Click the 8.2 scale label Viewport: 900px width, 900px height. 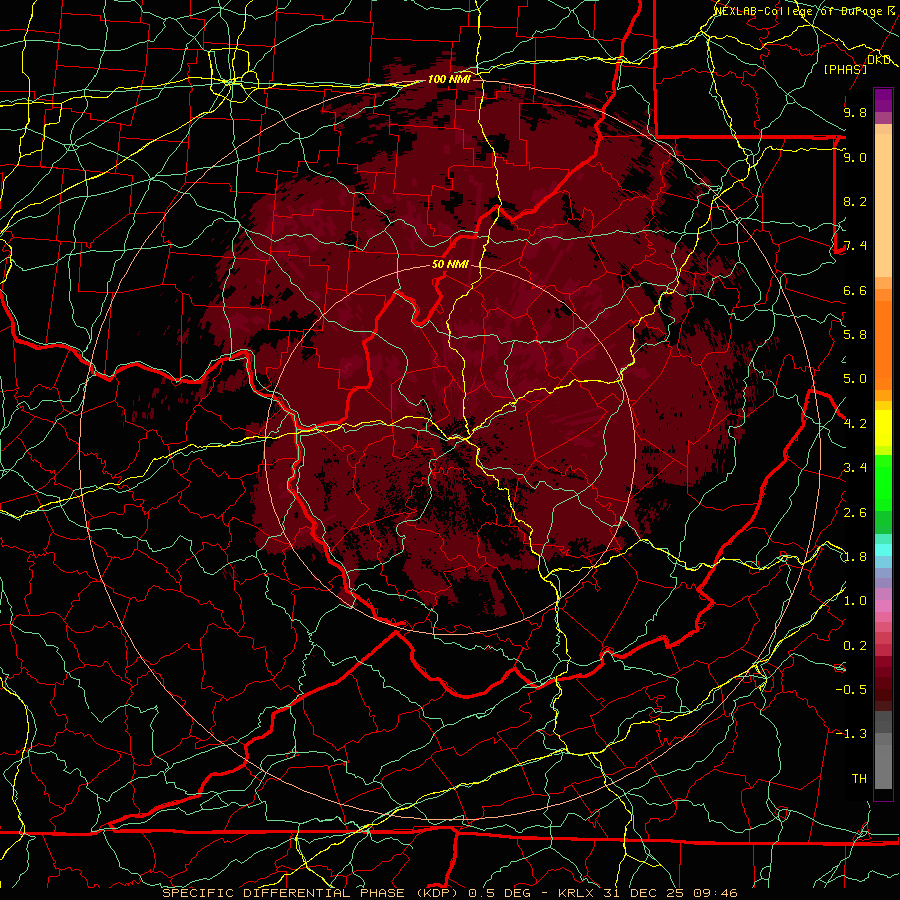point(855,201)
